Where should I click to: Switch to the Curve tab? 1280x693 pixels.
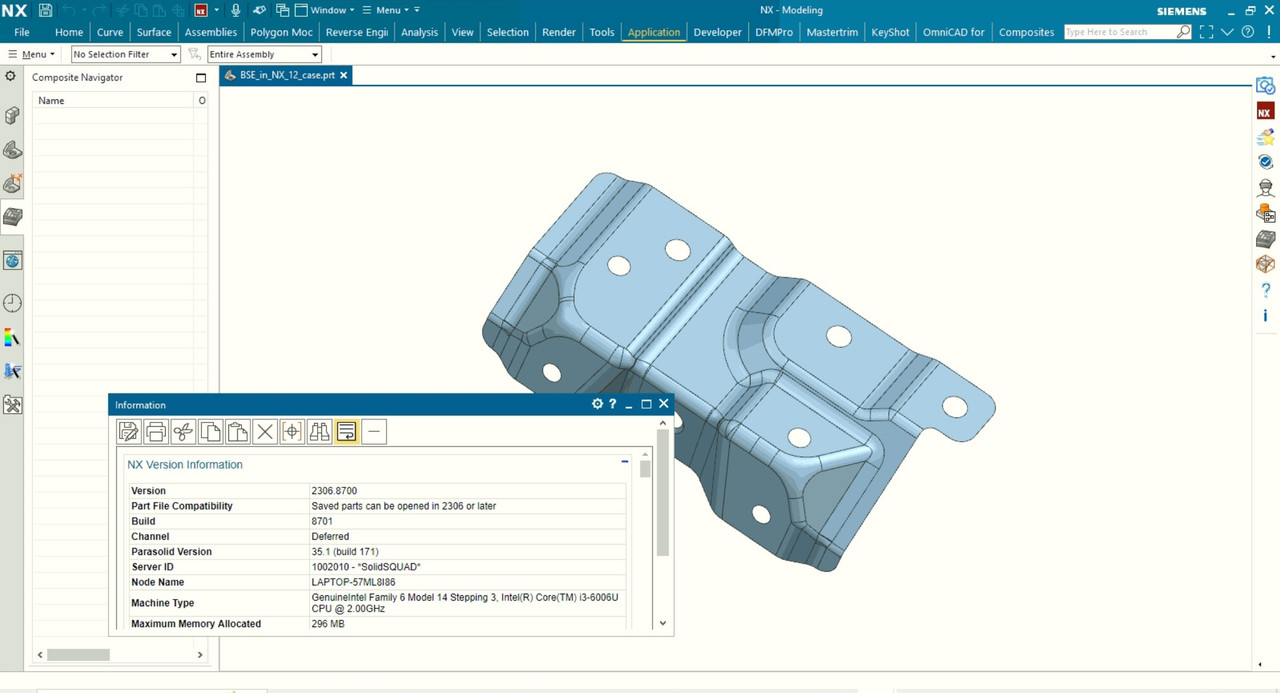click(110, 32)
